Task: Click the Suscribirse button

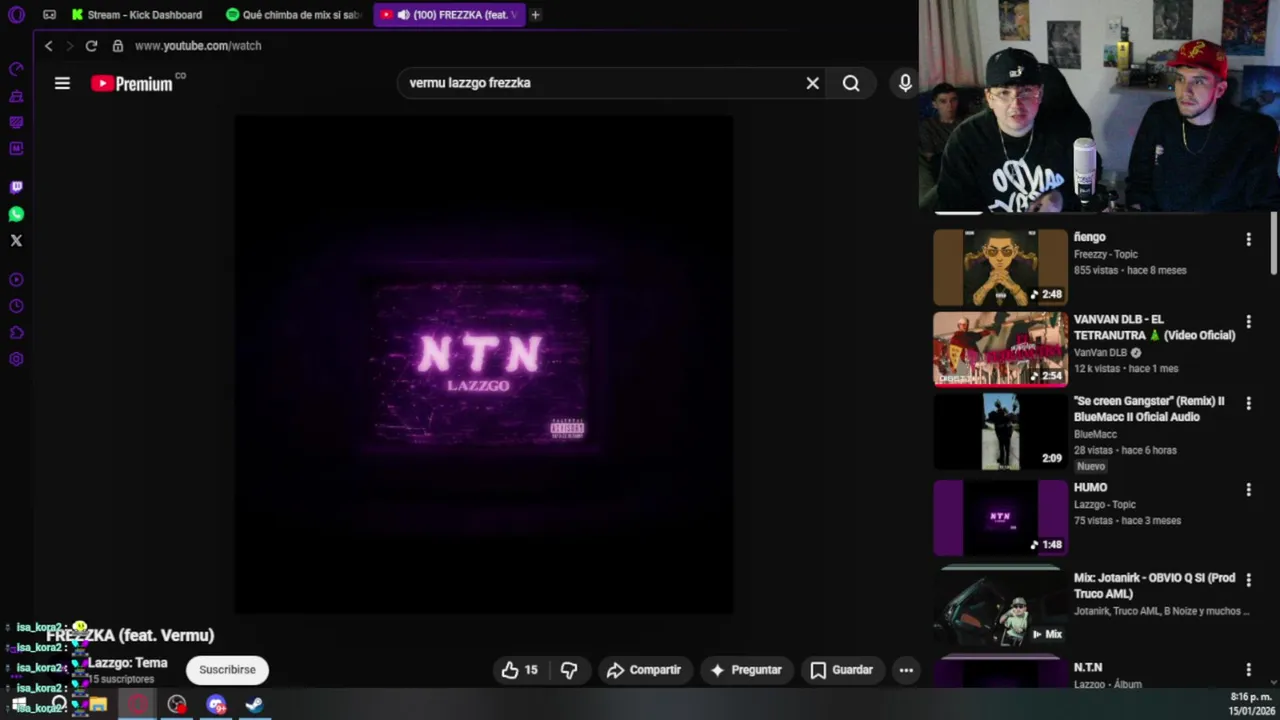Action: 227,670
